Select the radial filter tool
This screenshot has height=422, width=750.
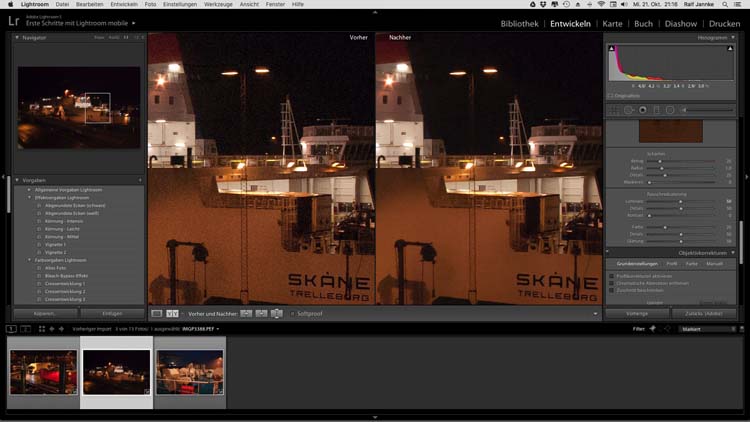670,110
